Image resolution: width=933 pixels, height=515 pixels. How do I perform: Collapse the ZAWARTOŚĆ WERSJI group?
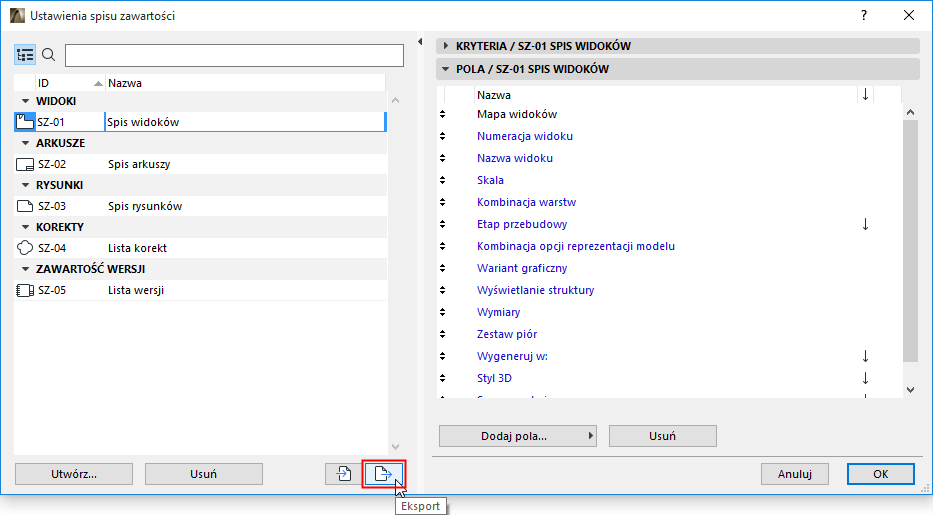click(25, 269)
